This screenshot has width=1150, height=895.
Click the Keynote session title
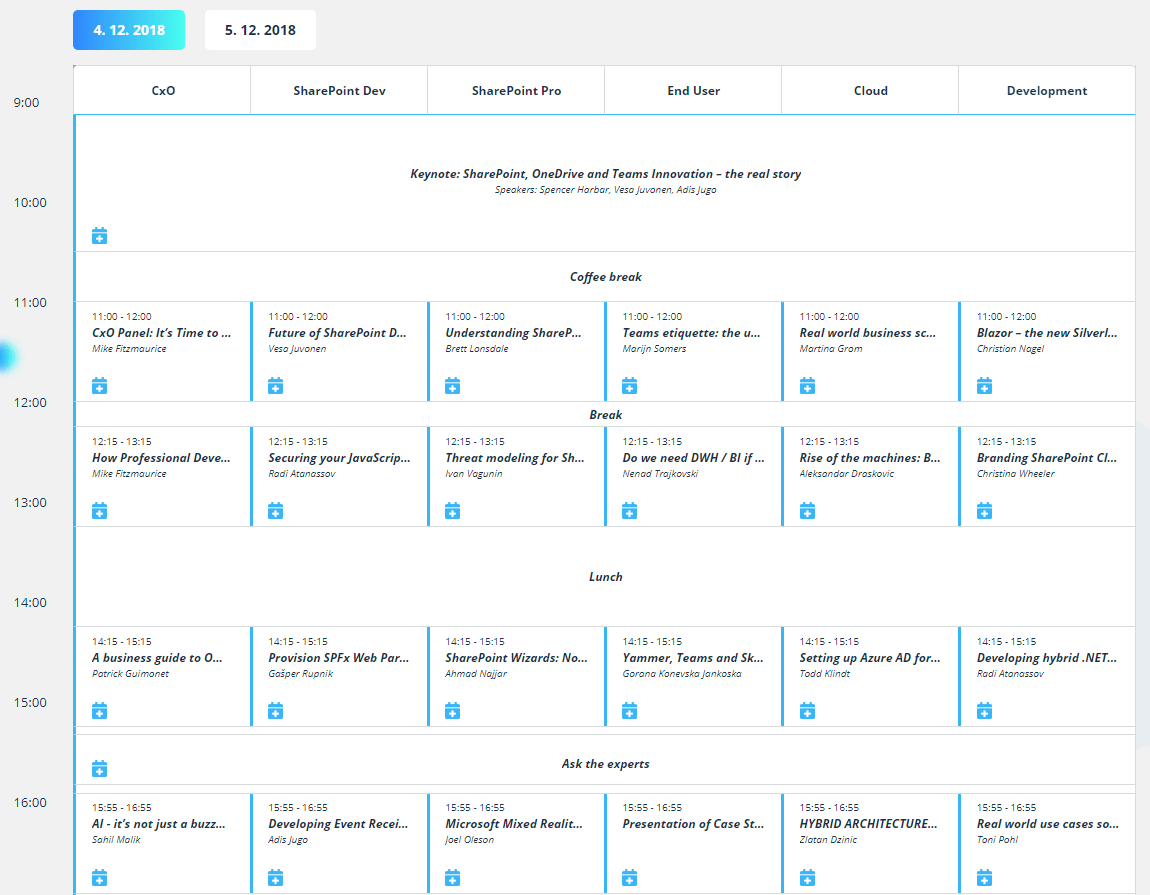click(x=605, y=174)
